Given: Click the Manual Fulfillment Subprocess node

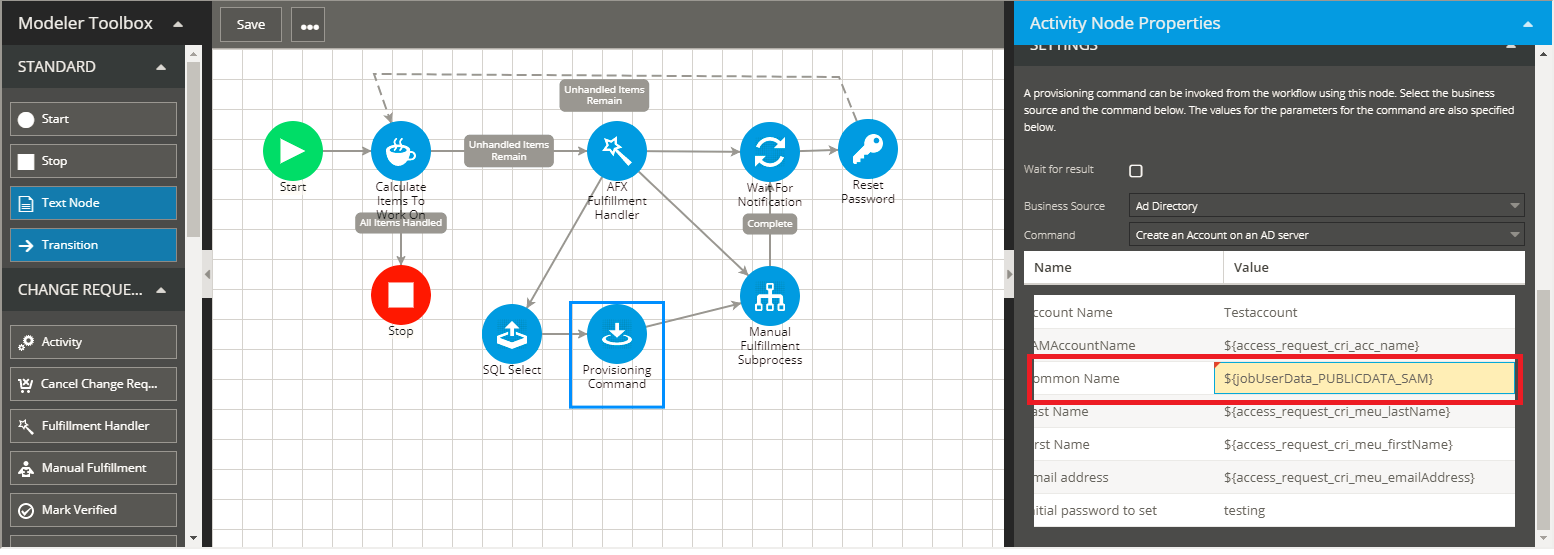Looking at the screenshot, I should [x=769, y=296].
